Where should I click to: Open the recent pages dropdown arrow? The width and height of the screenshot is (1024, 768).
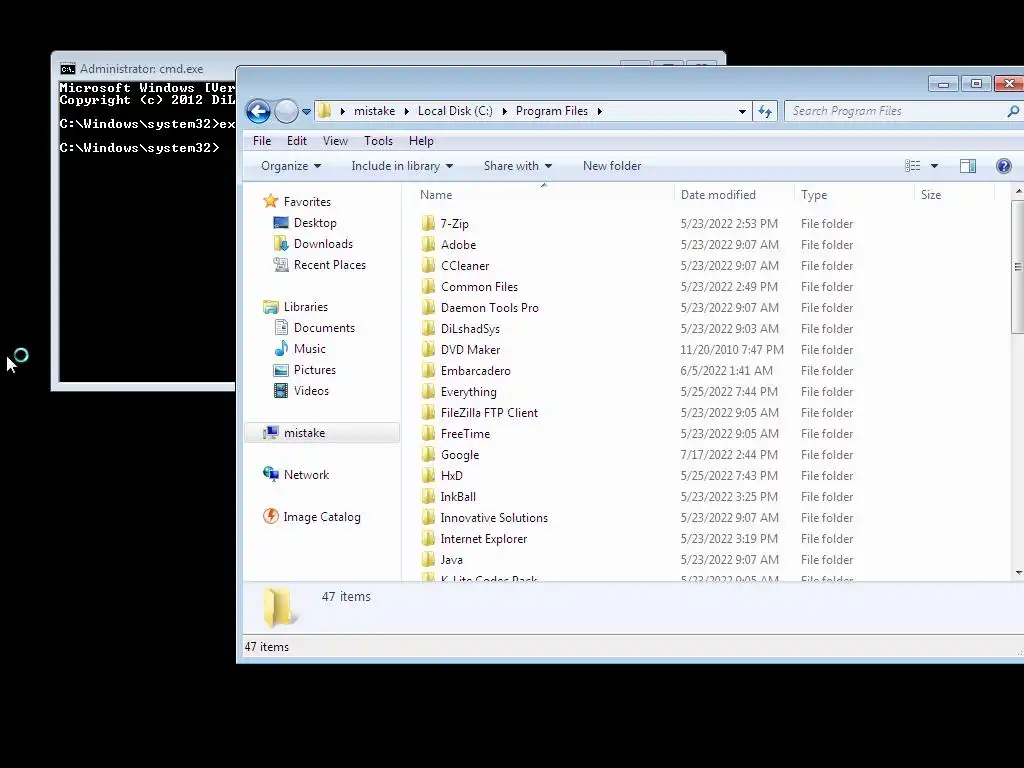tap(306, 112)
